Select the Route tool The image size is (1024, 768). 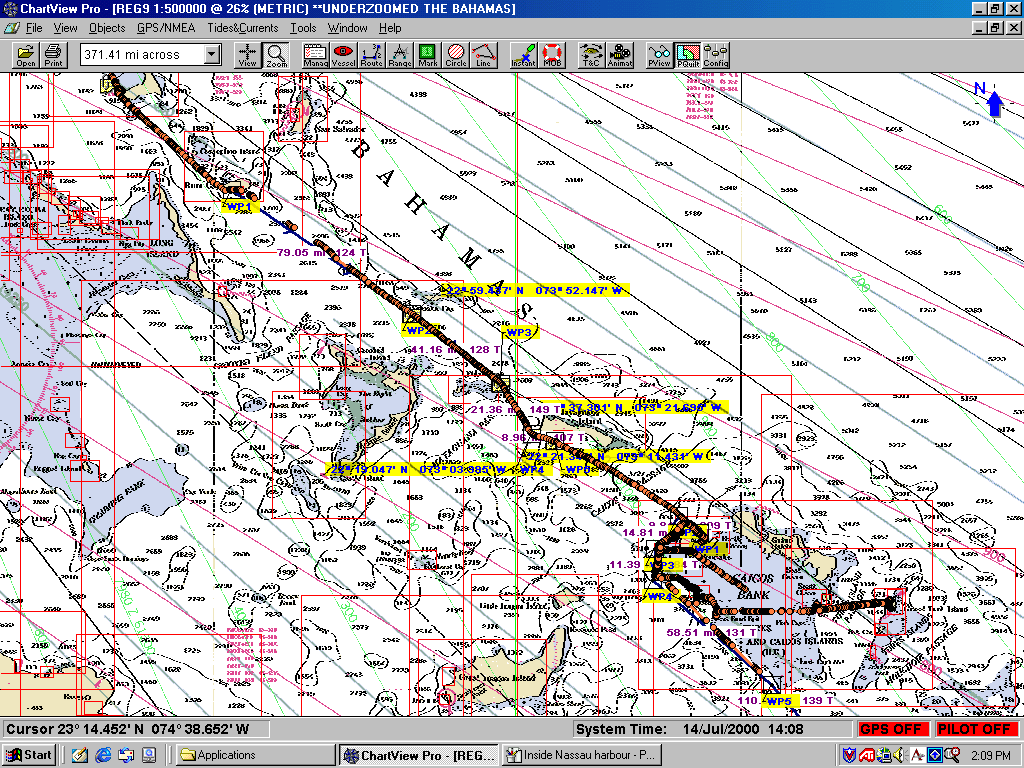coord(372,56)
